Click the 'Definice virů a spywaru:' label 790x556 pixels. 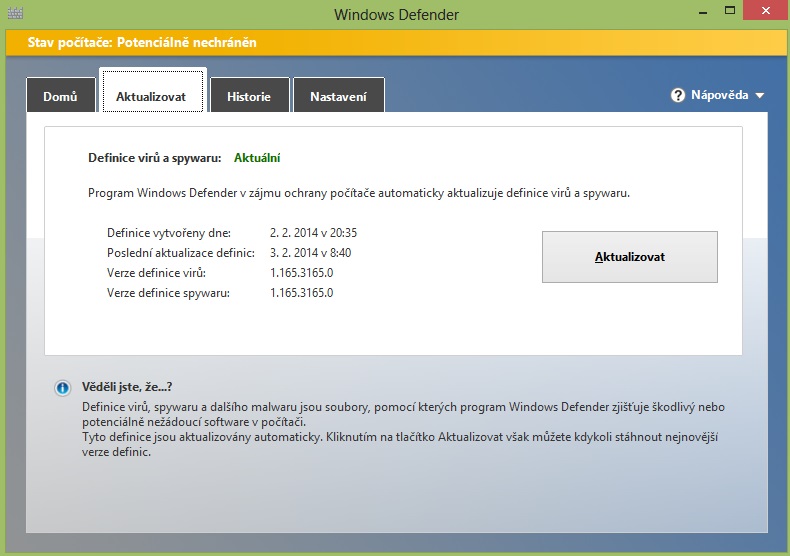point(155,158)
